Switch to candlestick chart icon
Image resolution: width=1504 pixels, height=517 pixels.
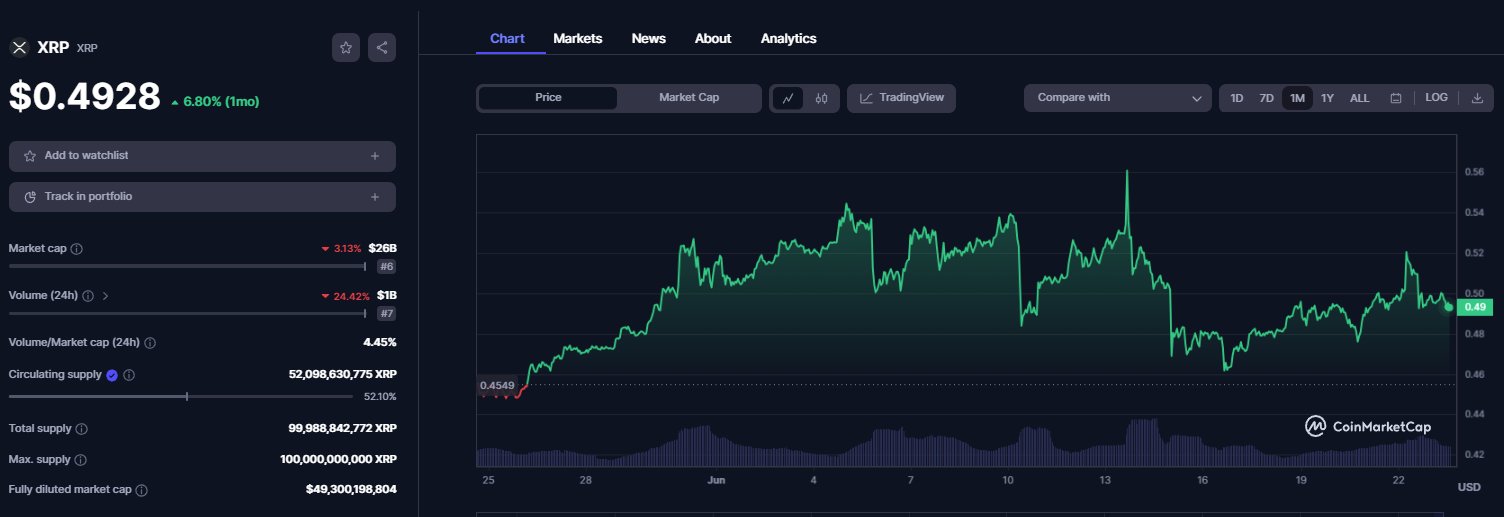click(821, 98)
